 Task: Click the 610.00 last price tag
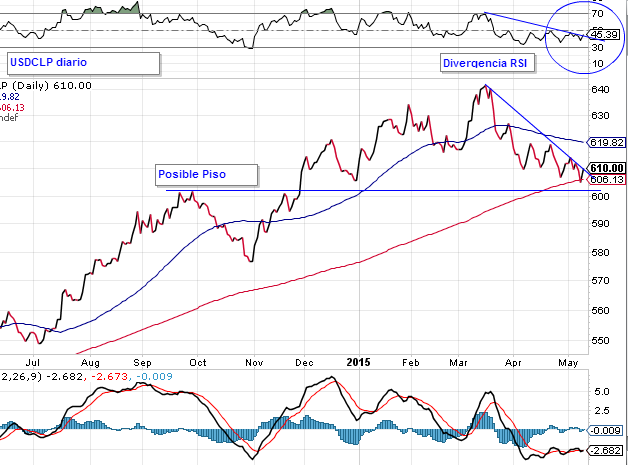pyautogui.click(x=607, y=168)
